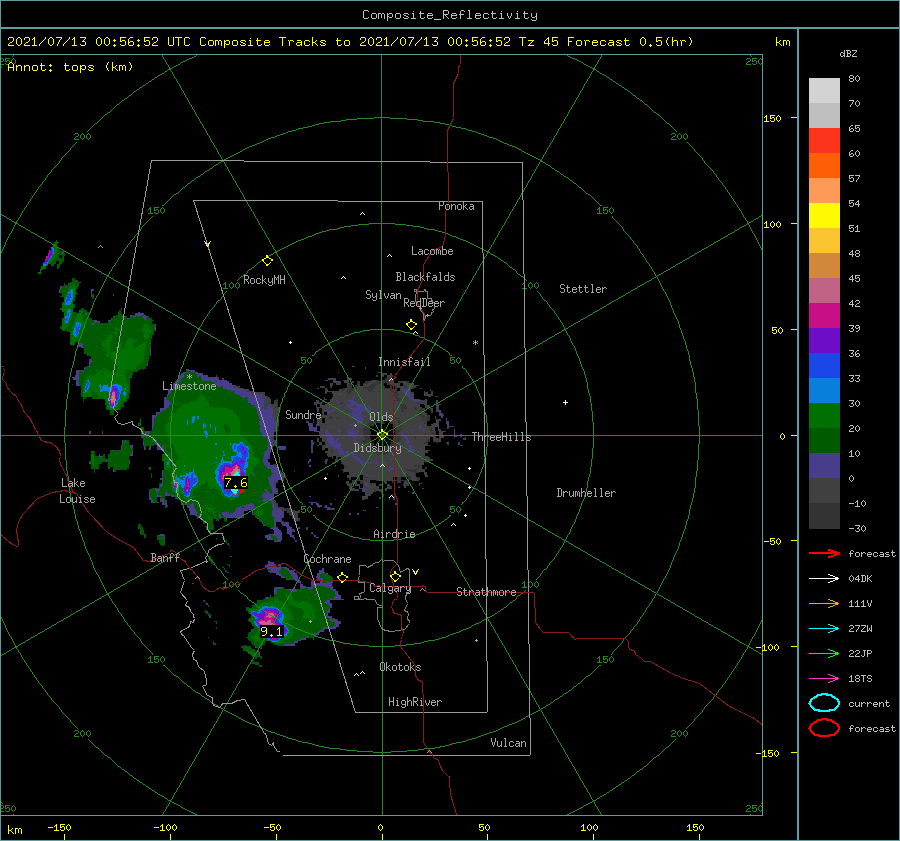The image size is (900, 841).
Task: Click the red forecast arrow in legend
Action: coord(824,553)
